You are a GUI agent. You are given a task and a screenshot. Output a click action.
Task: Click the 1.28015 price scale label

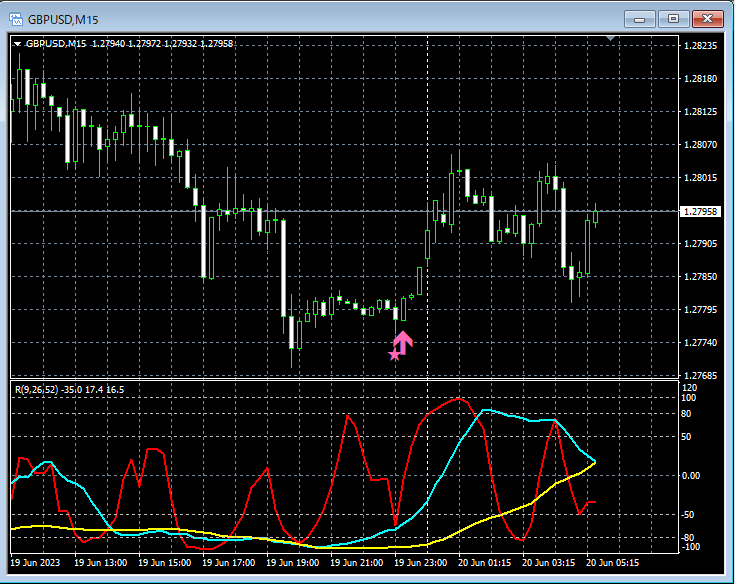tap(700, 178)
